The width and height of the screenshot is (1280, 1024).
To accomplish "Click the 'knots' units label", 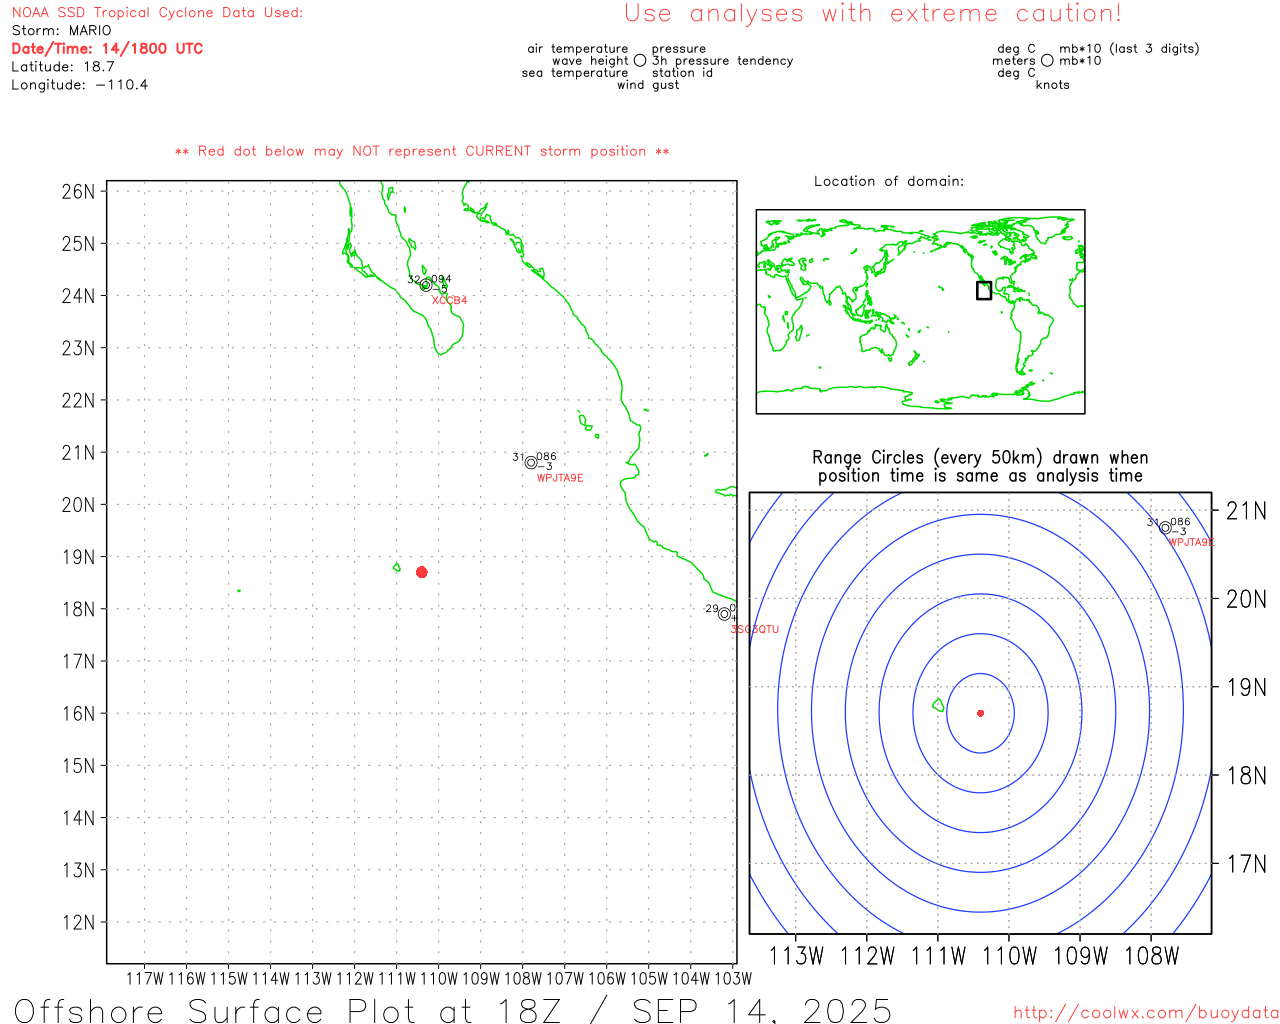I will click(x=1053, y=85).
